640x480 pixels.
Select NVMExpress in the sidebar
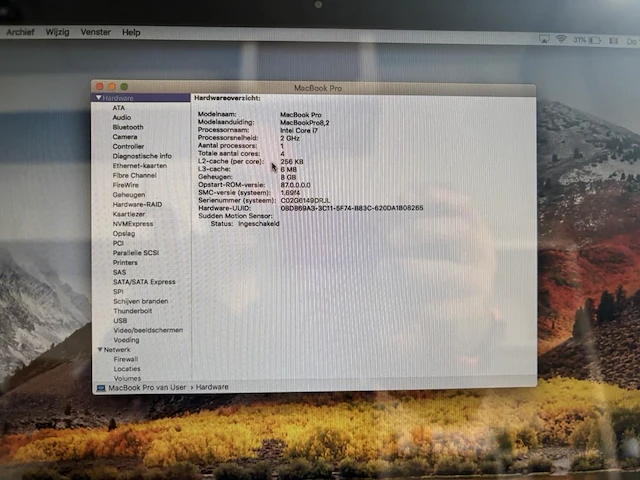click(x=133, y=224)
